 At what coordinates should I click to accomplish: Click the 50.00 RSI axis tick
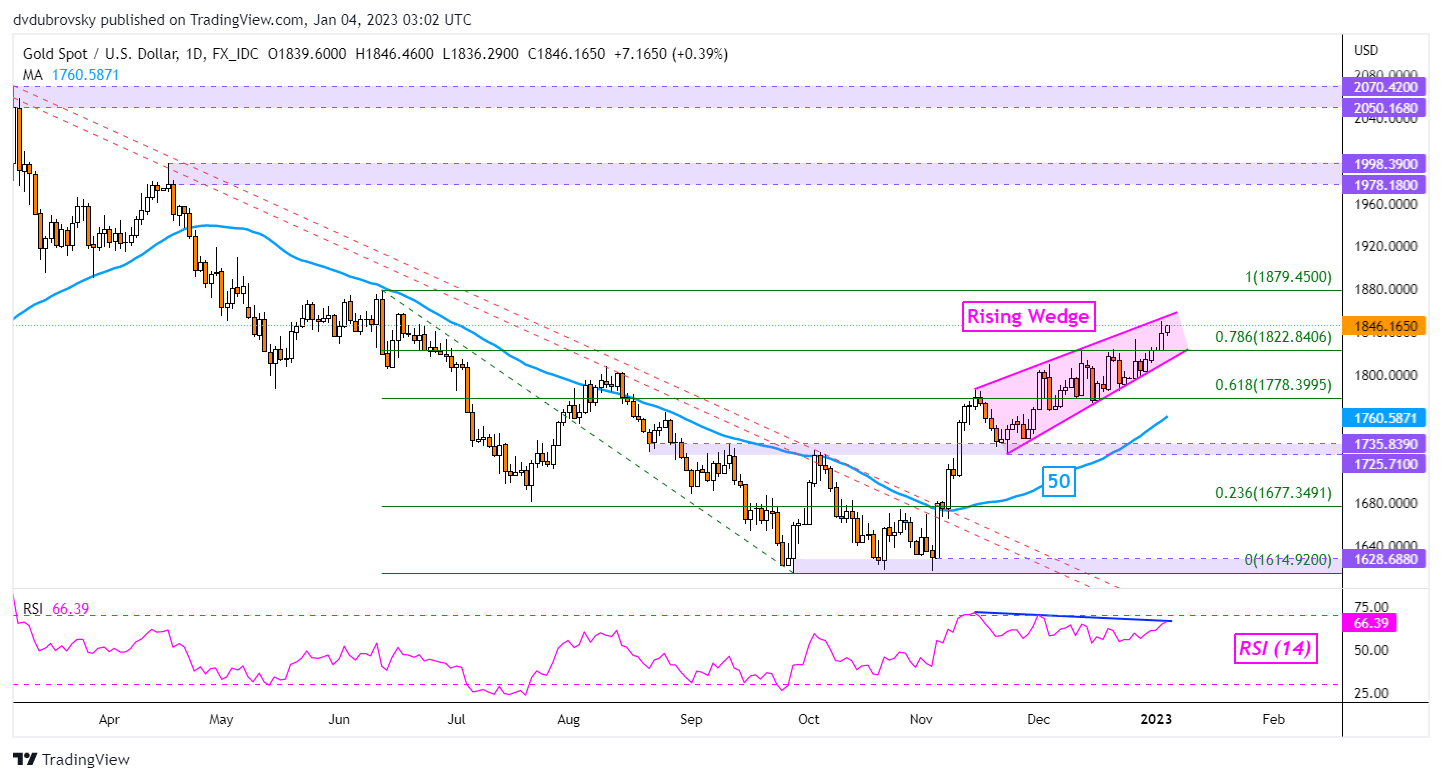1372,650
